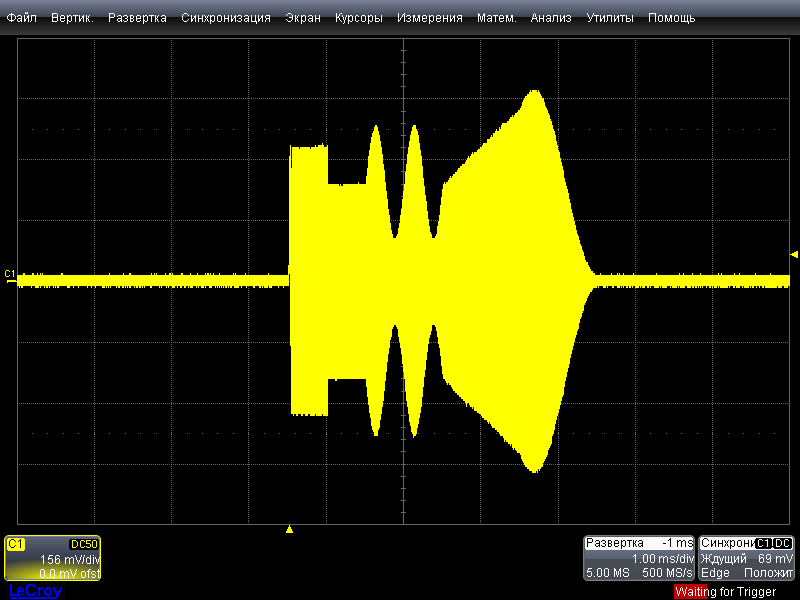Click the LeCroy logo

coord(35,591)
